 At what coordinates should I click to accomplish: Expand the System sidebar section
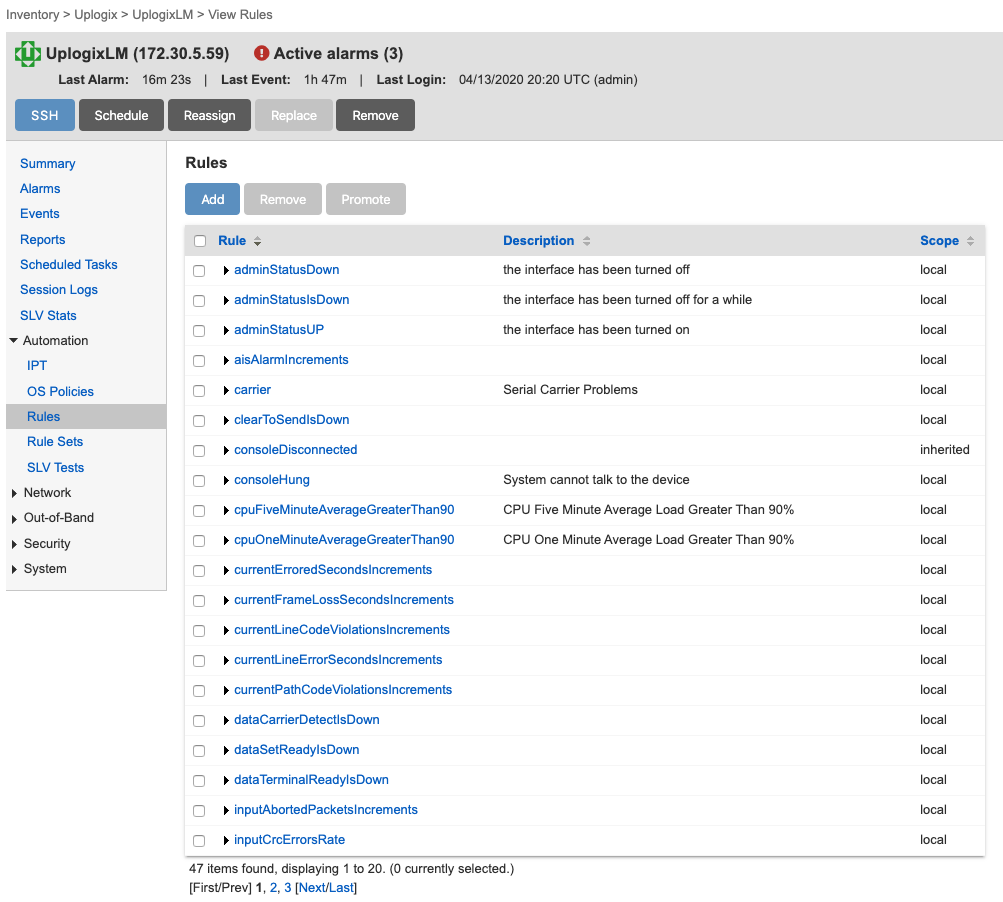(14, 569)
